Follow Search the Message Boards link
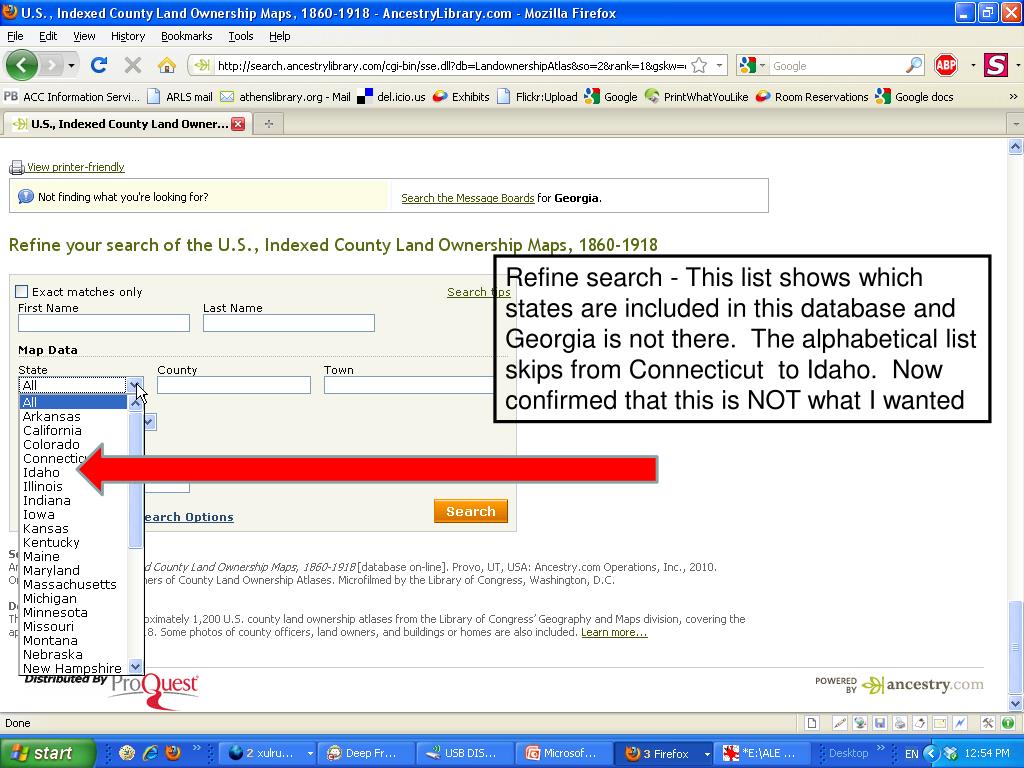The image size is (1024, 768). (468, 198)
